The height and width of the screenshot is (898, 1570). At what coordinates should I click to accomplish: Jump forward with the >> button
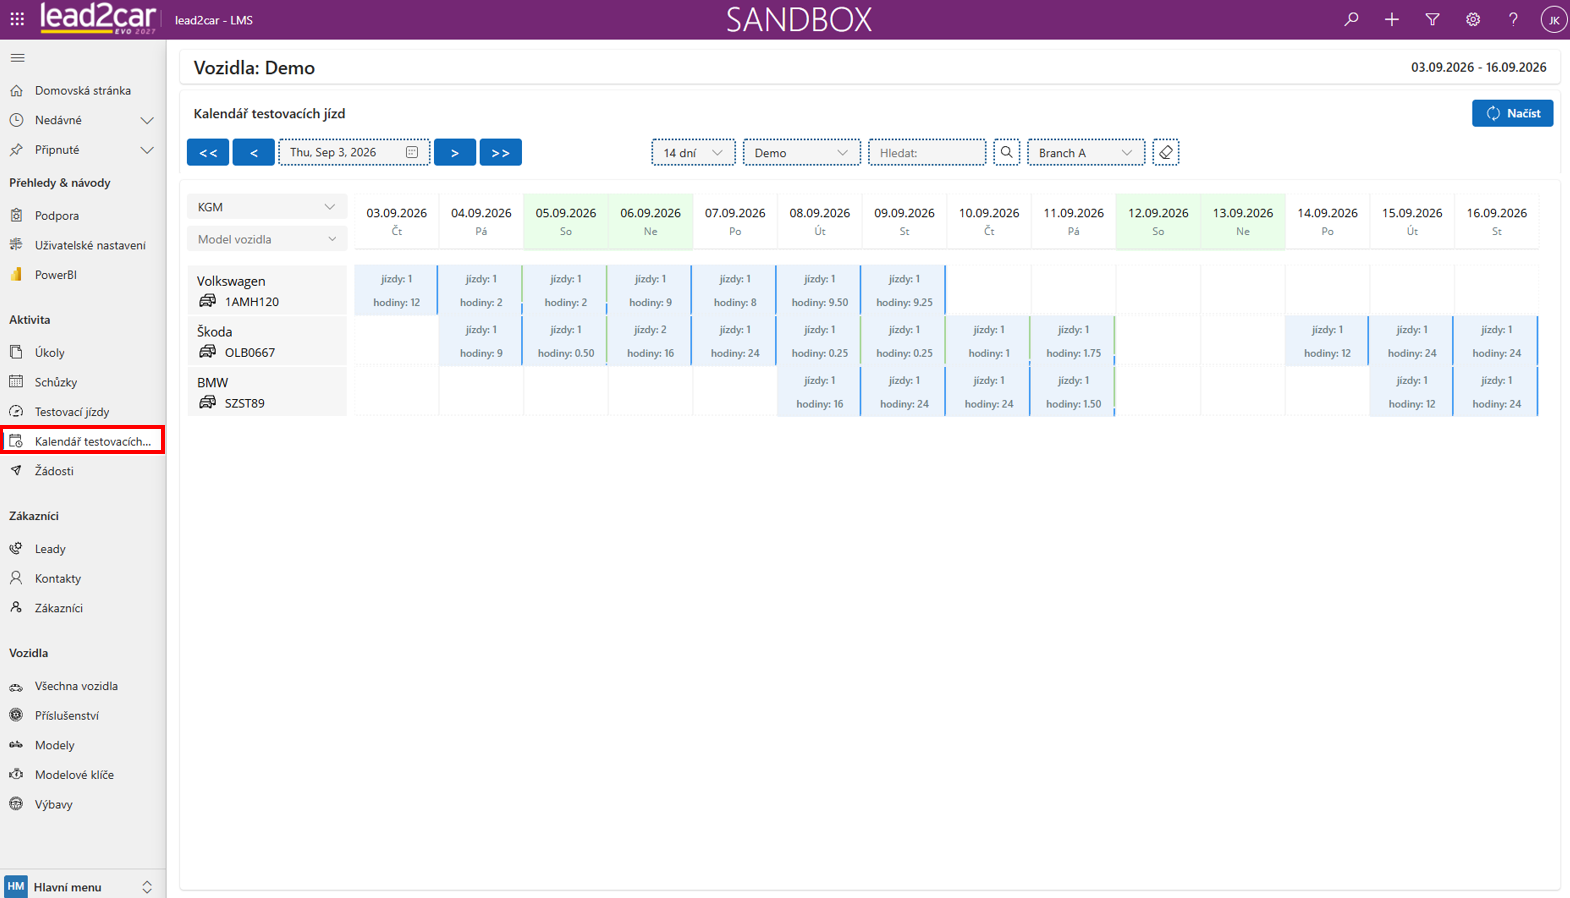[x=501, y=152]
